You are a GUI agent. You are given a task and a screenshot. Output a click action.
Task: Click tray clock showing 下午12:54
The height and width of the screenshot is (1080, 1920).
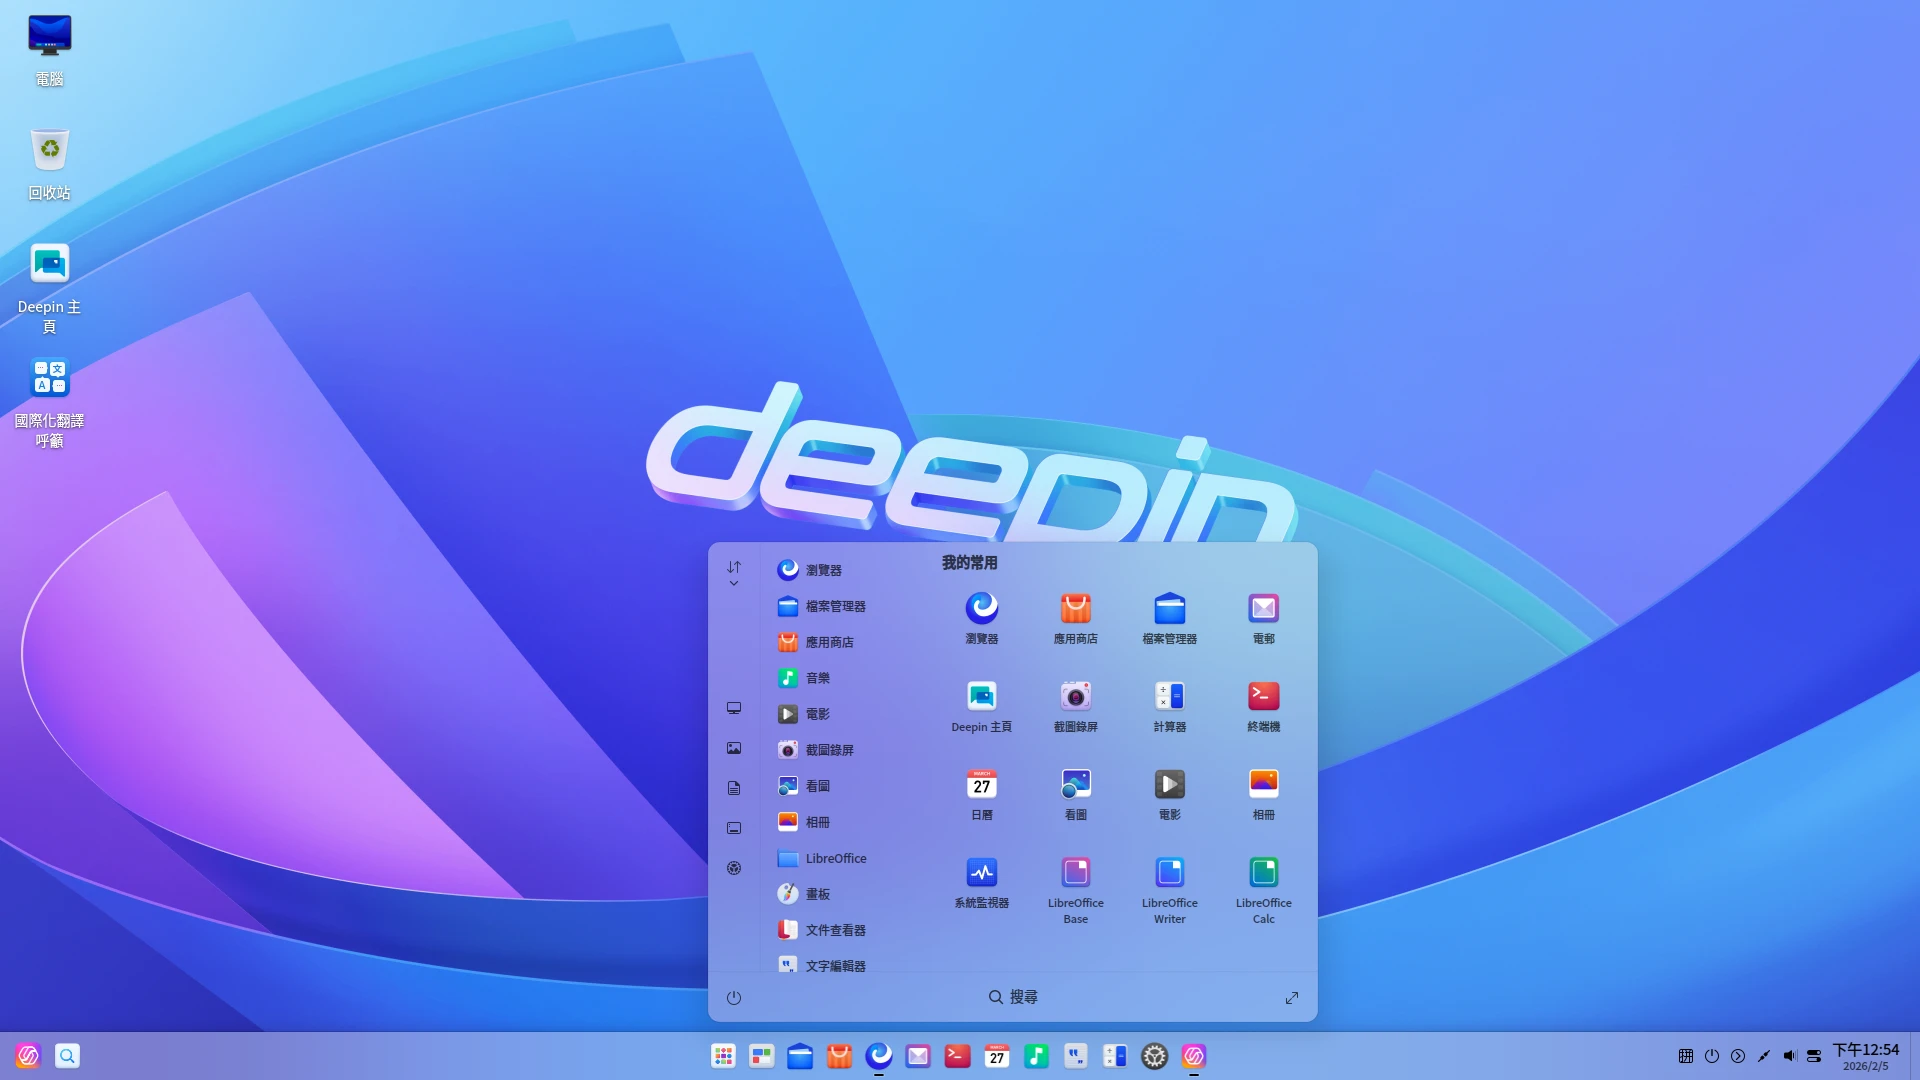pos(1865,1056)
